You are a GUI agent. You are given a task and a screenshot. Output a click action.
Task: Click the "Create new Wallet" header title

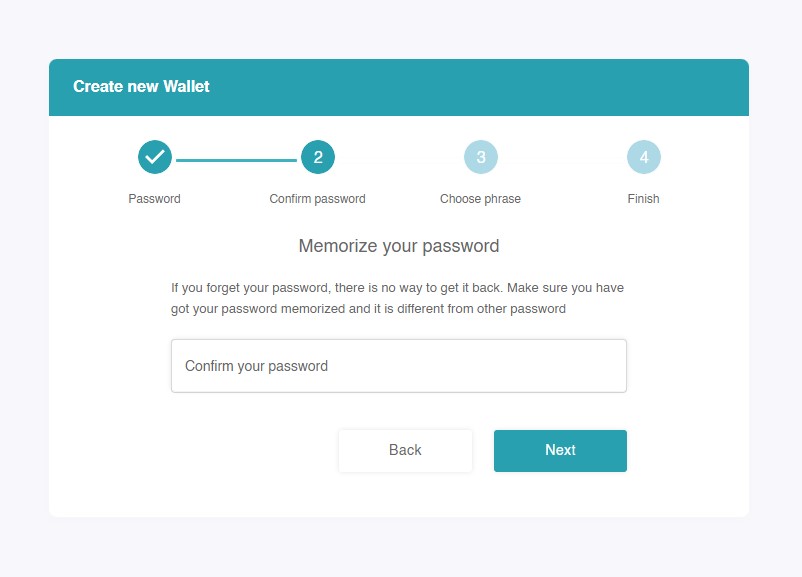coord(141,87)
